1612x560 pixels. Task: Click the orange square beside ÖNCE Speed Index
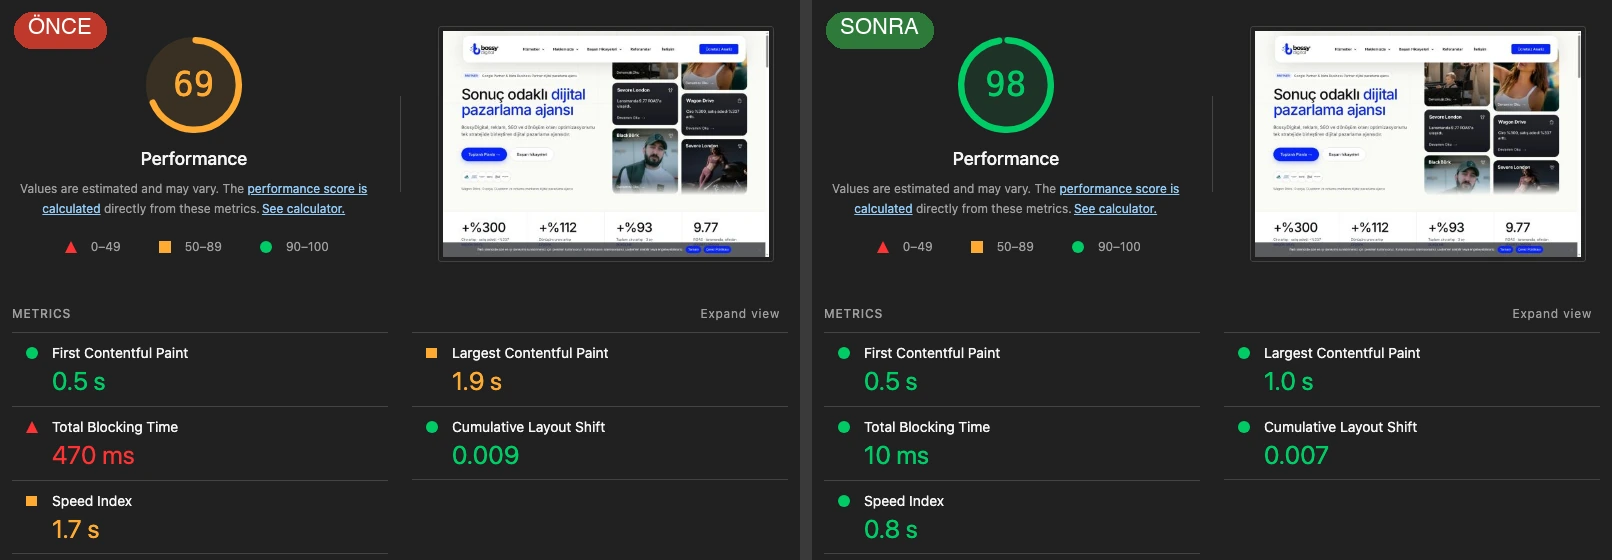coord(32,501)
